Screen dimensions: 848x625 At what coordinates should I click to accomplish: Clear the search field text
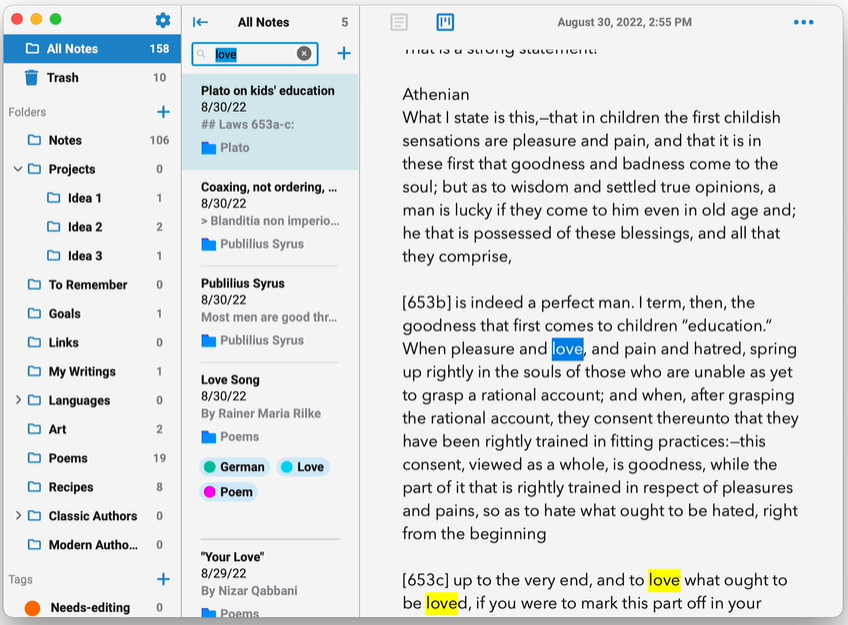[304, 54]
